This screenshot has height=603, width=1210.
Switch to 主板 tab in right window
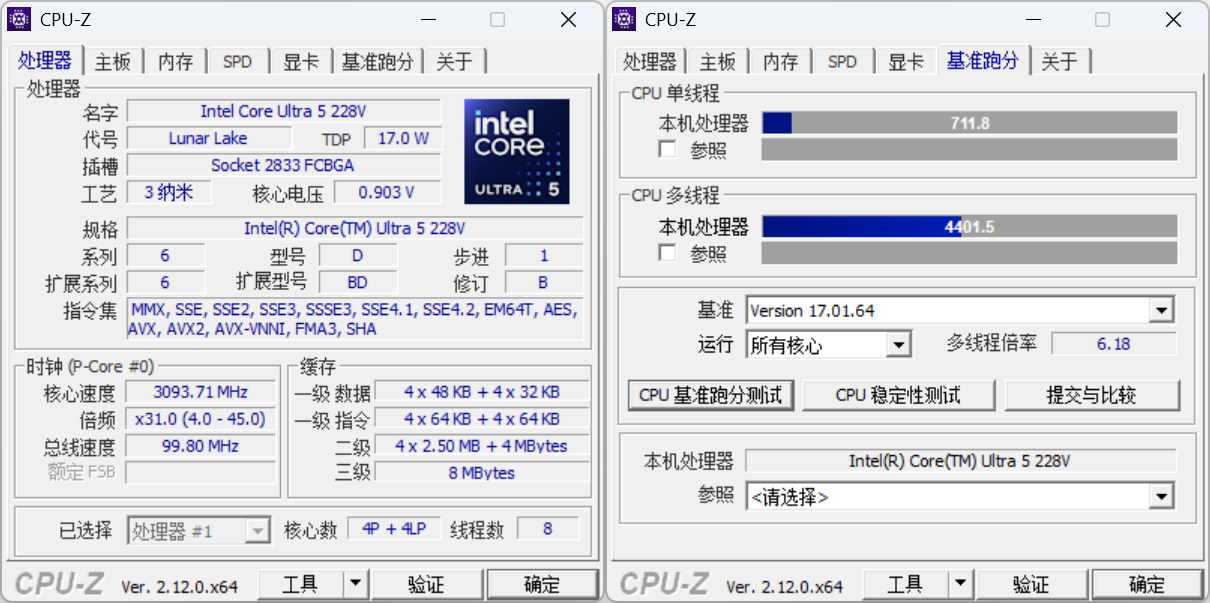point(718,62)
